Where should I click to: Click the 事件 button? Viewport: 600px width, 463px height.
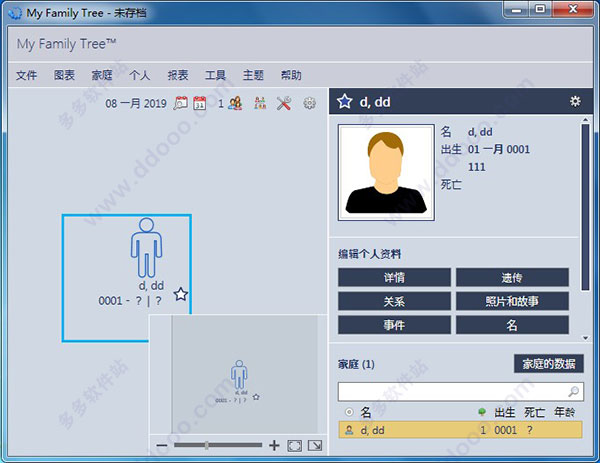(394, 325)
